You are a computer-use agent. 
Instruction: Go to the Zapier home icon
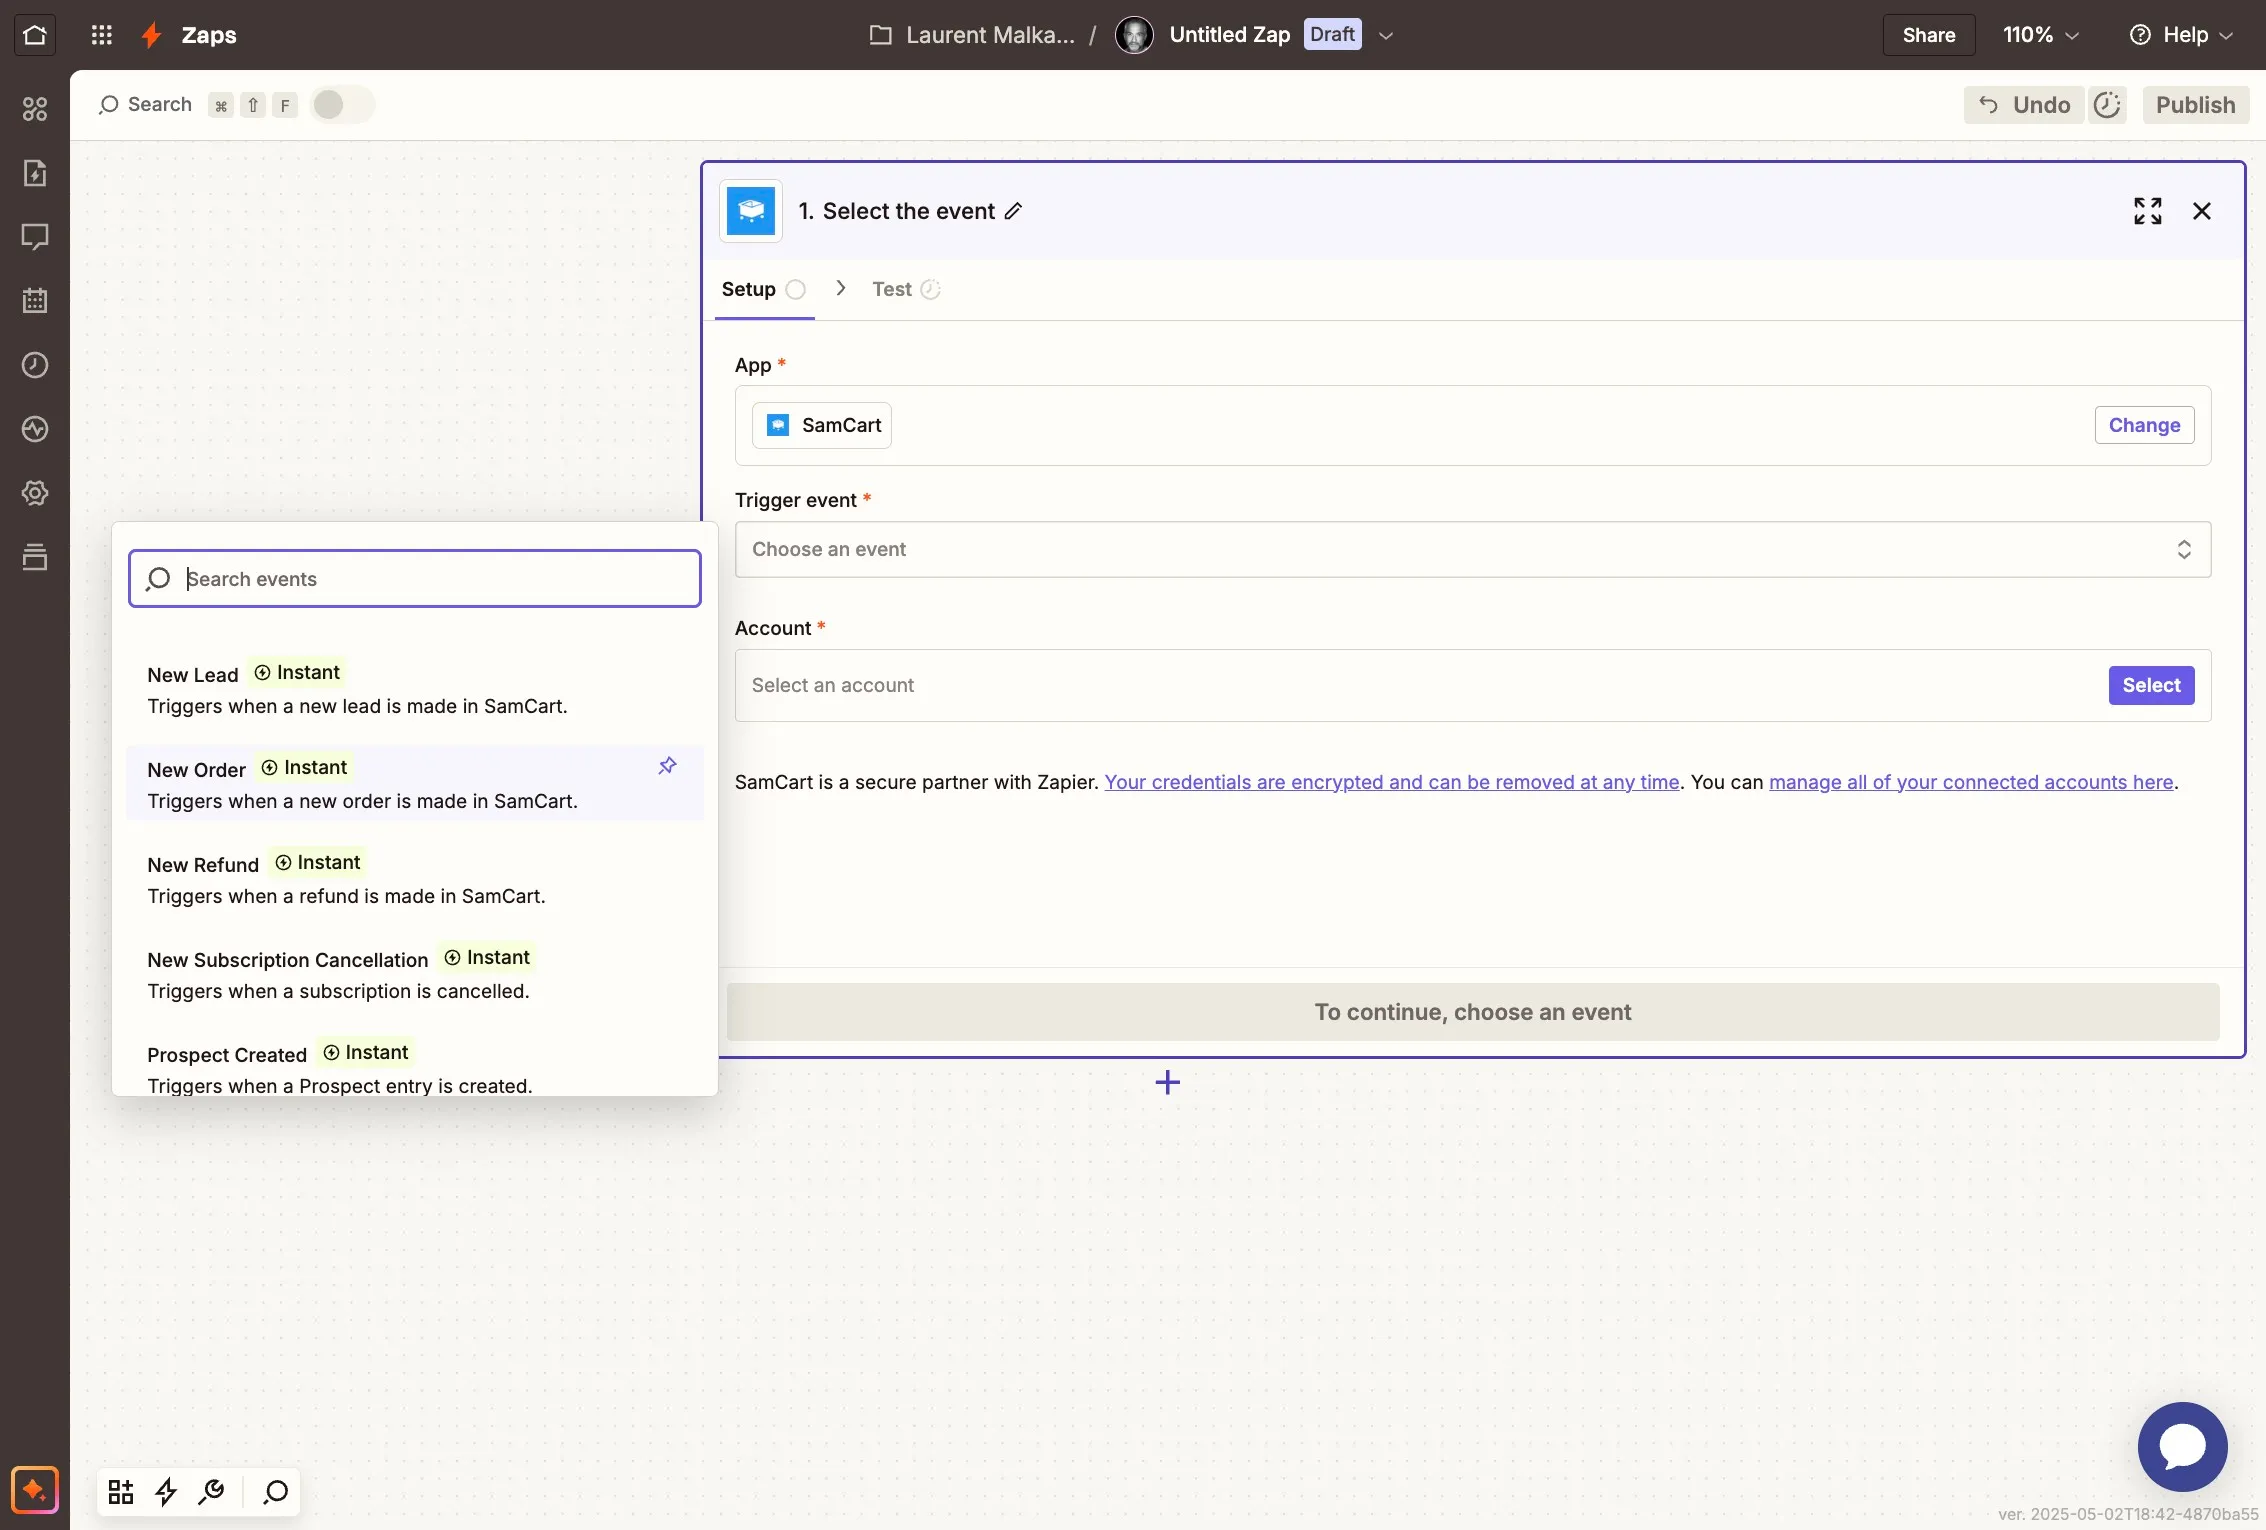pos(35,35)
